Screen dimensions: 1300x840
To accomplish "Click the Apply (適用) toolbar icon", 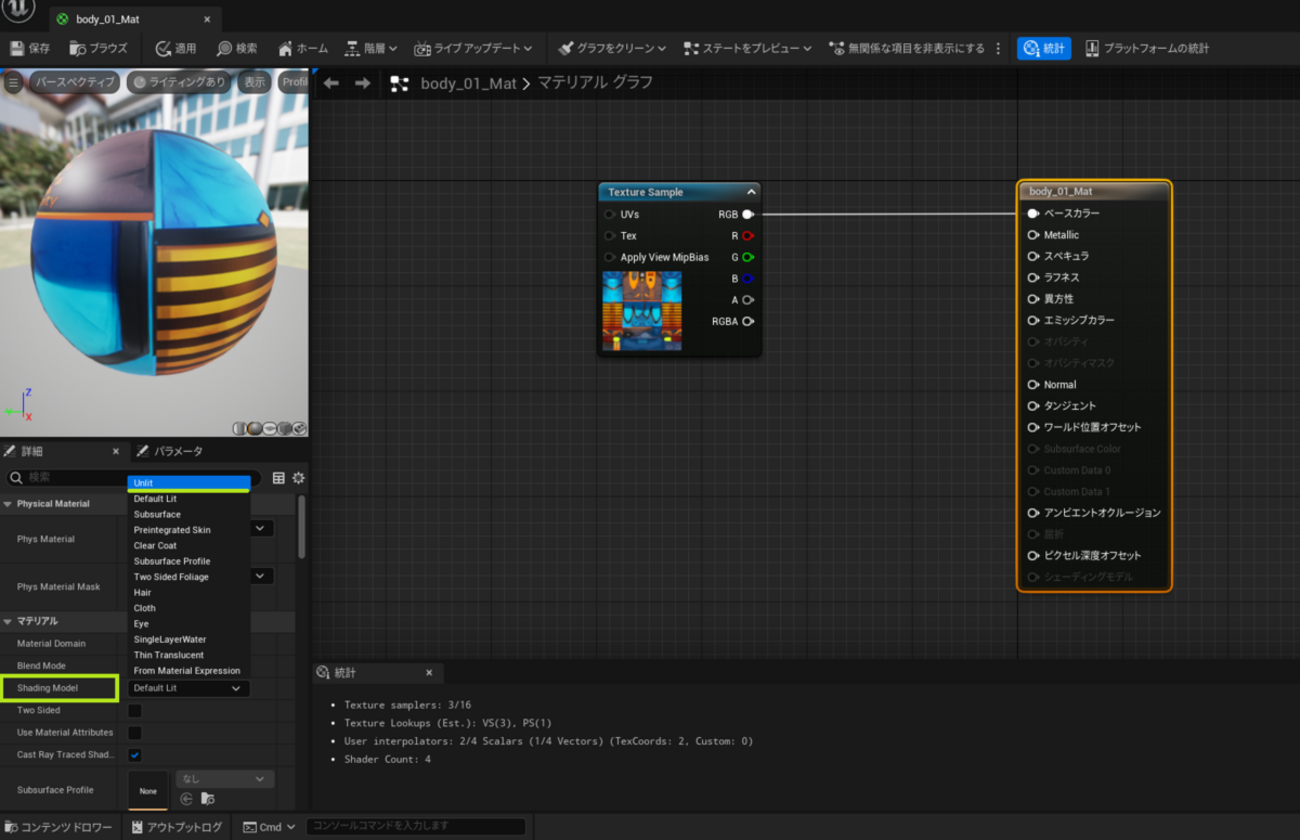I will point(176,48).
